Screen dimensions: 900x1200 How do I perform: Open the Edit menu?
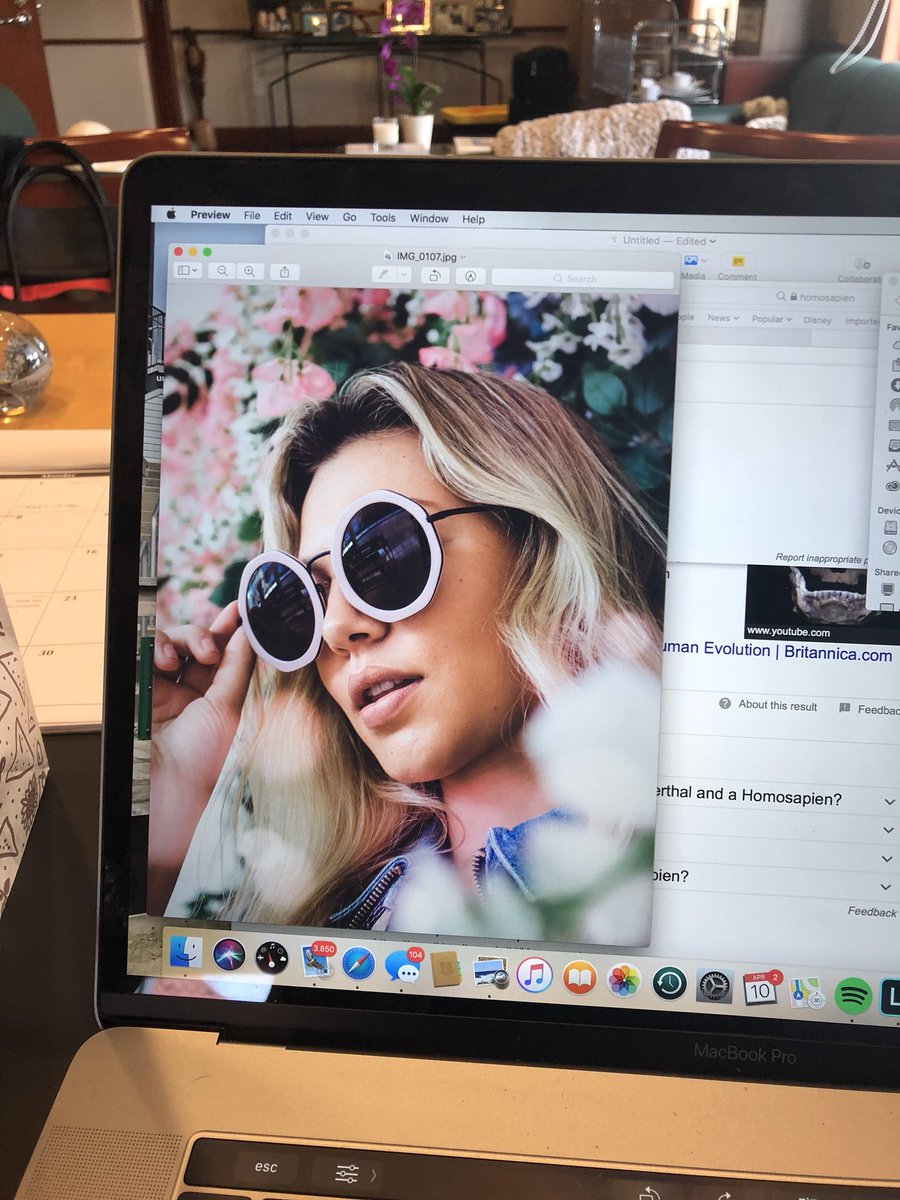pos(283,216)
